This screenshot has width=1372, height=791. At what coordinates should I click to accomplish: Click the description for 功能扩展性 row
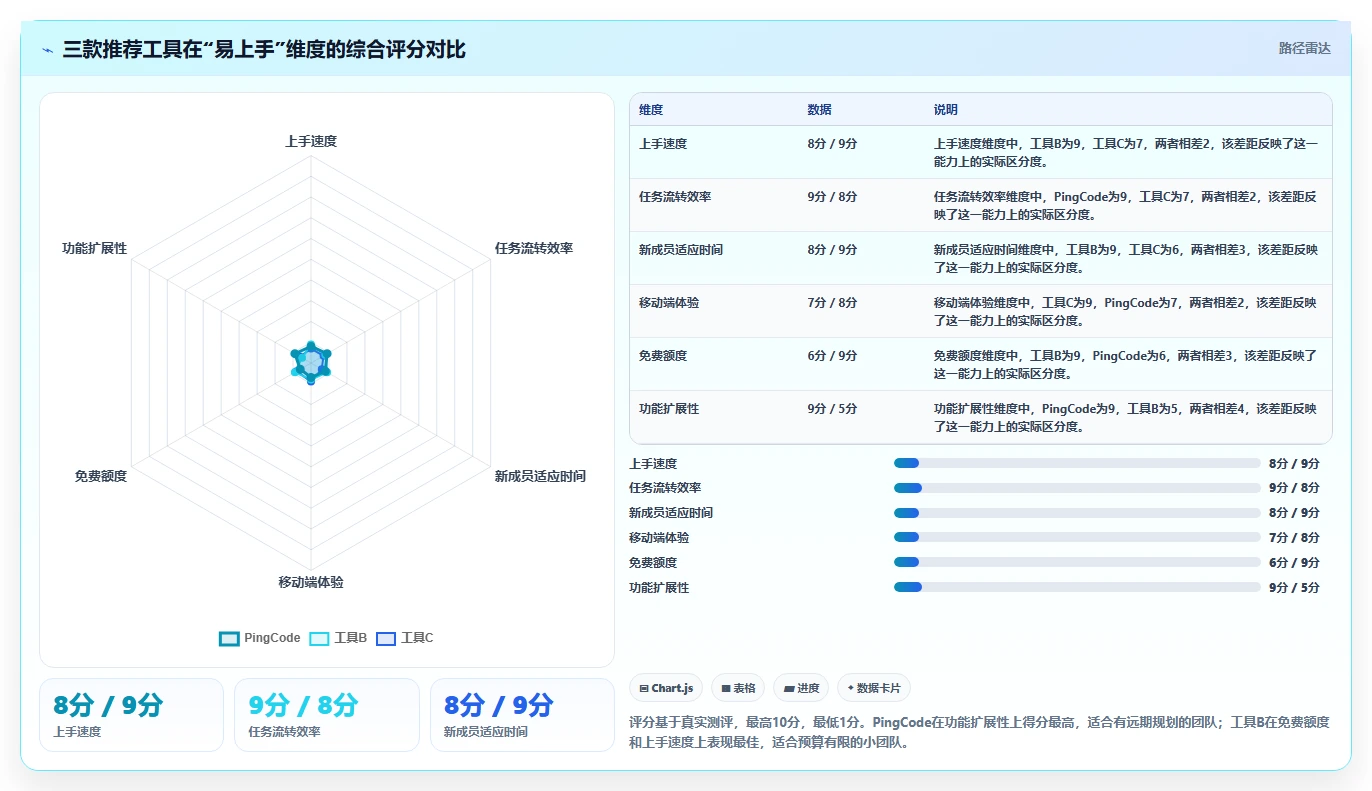[1127, 418]
